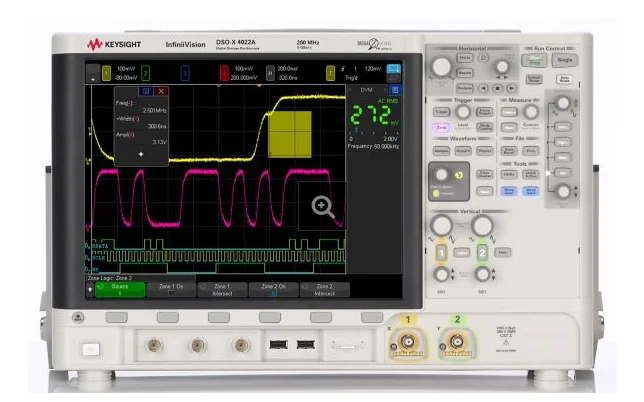Image resolution: width=644 pixels, height=402 pixels.
Task: Push the horizontal zoom magnifier button
Action: point(483,58)
